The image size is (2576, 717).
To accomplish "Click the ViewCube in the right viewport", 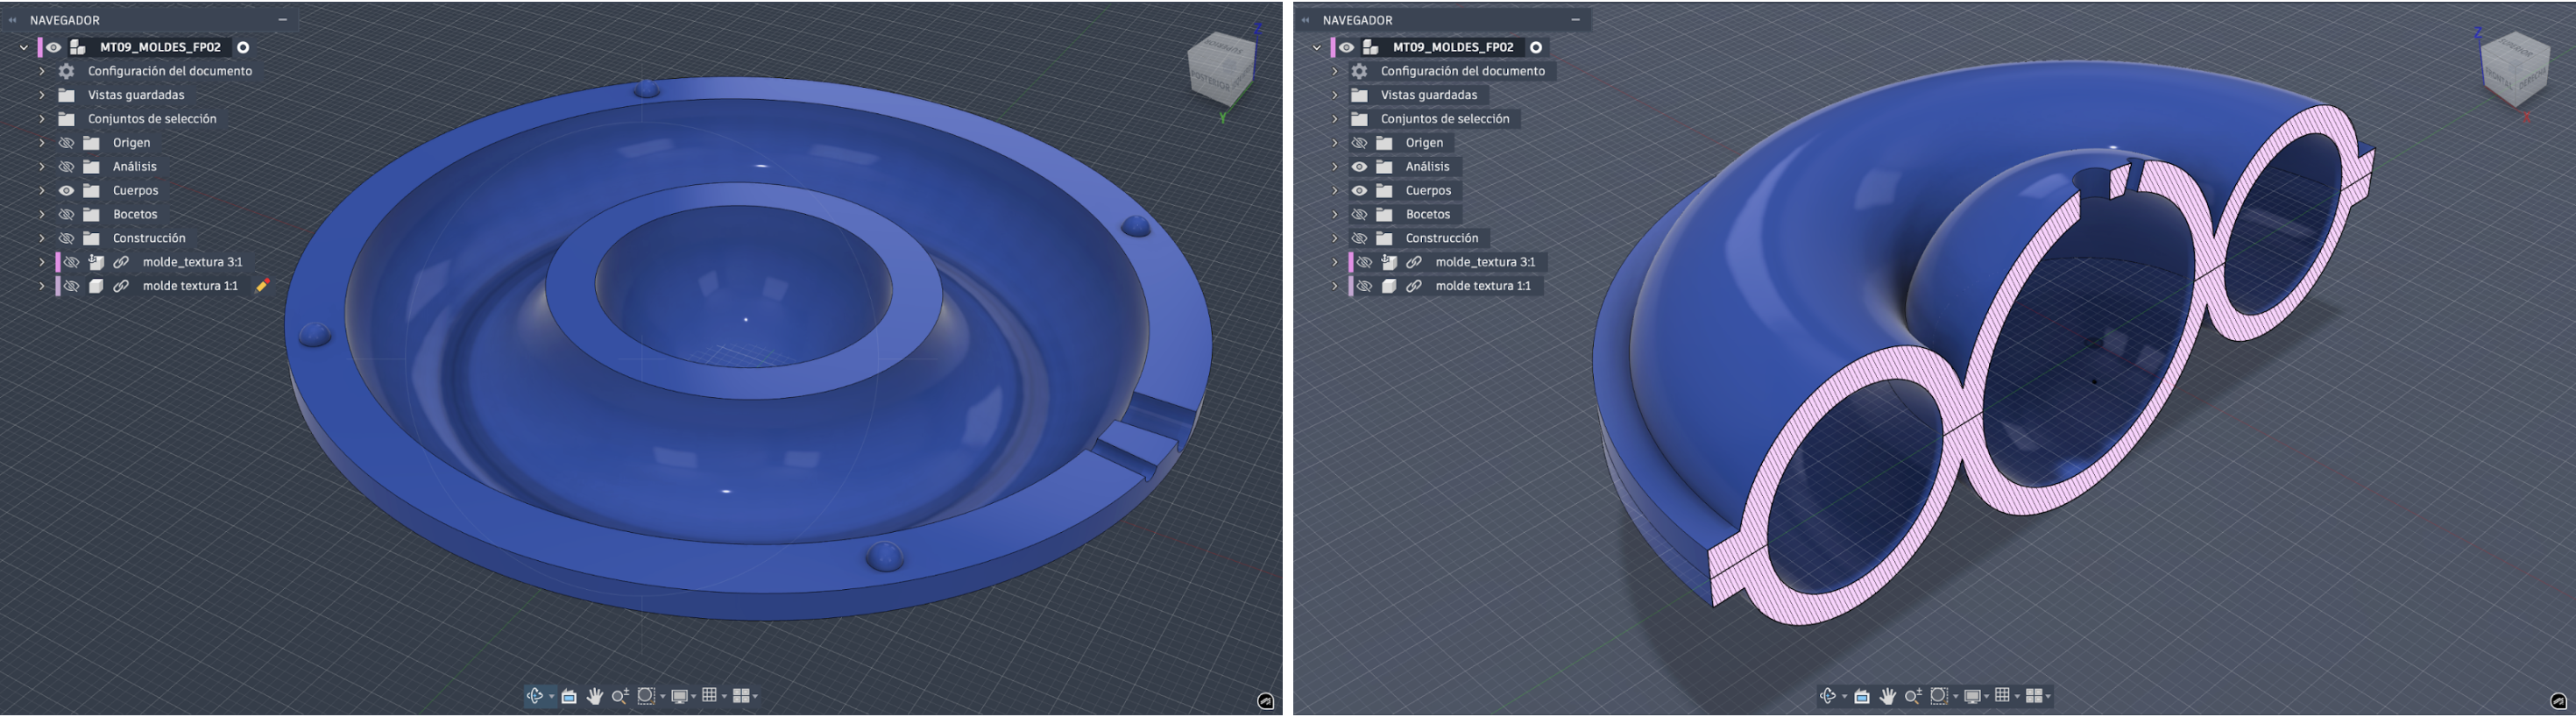I will tap(2513, 67).
